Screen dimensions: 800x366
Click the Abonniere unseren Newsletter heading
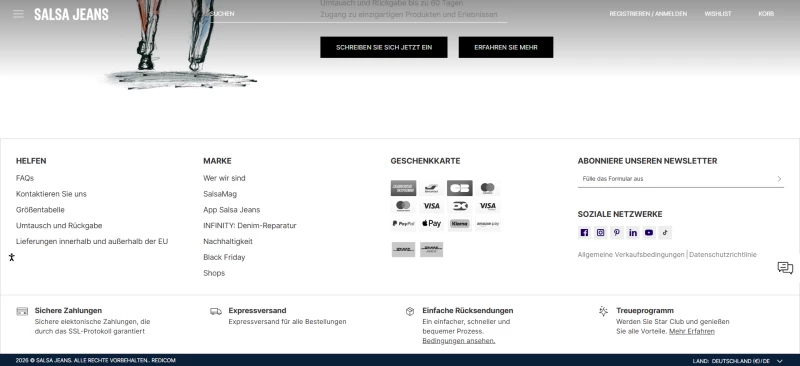647,161
